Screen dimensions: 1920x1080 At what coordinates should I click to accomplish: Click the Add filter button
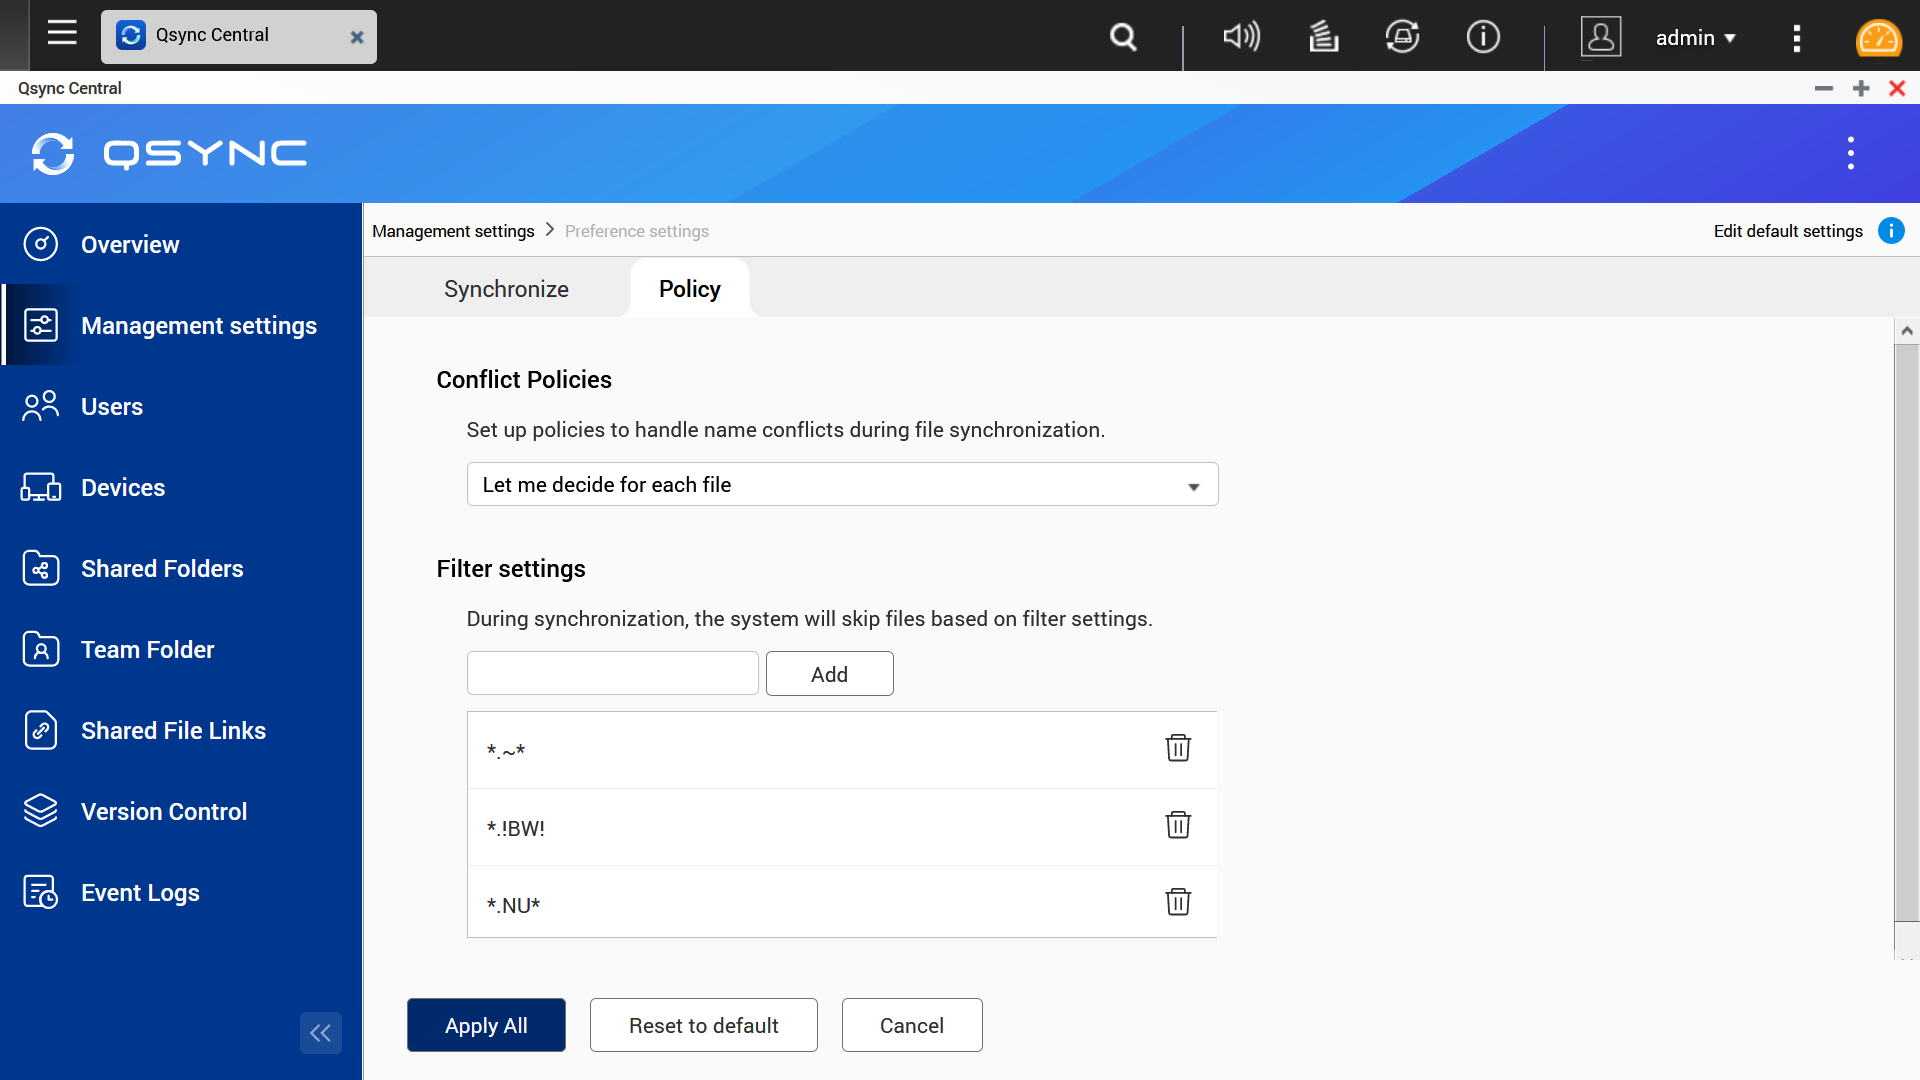pyautogui.click(x=829, y=674)
